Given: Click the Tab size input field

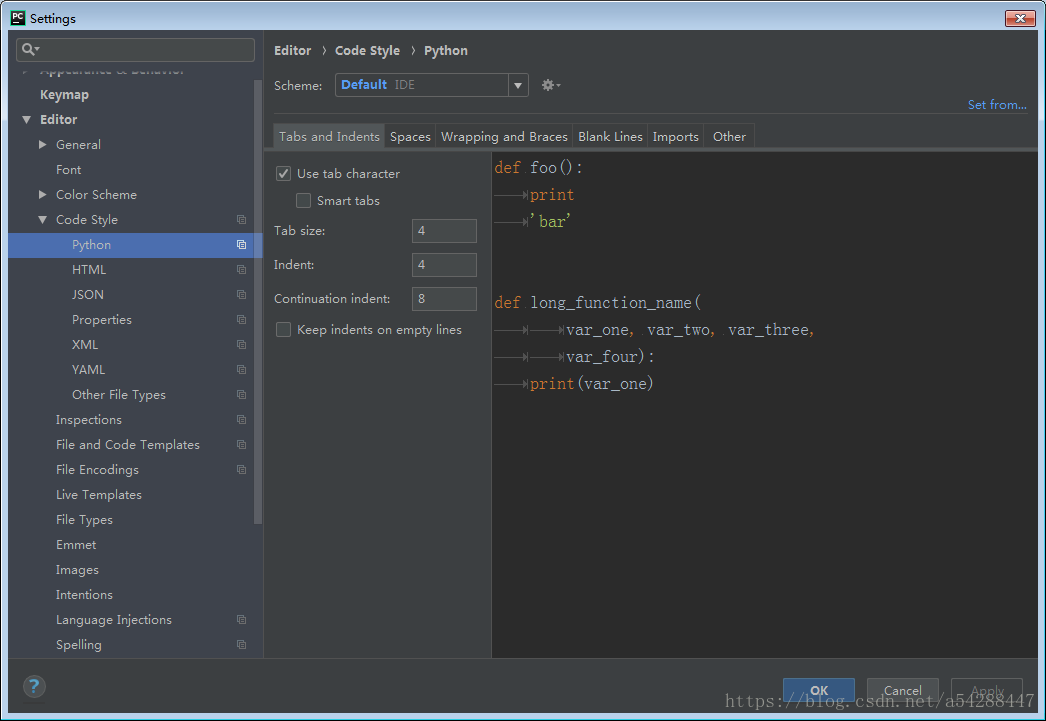Looking at the screenshot, I should (x=444, y=231).
